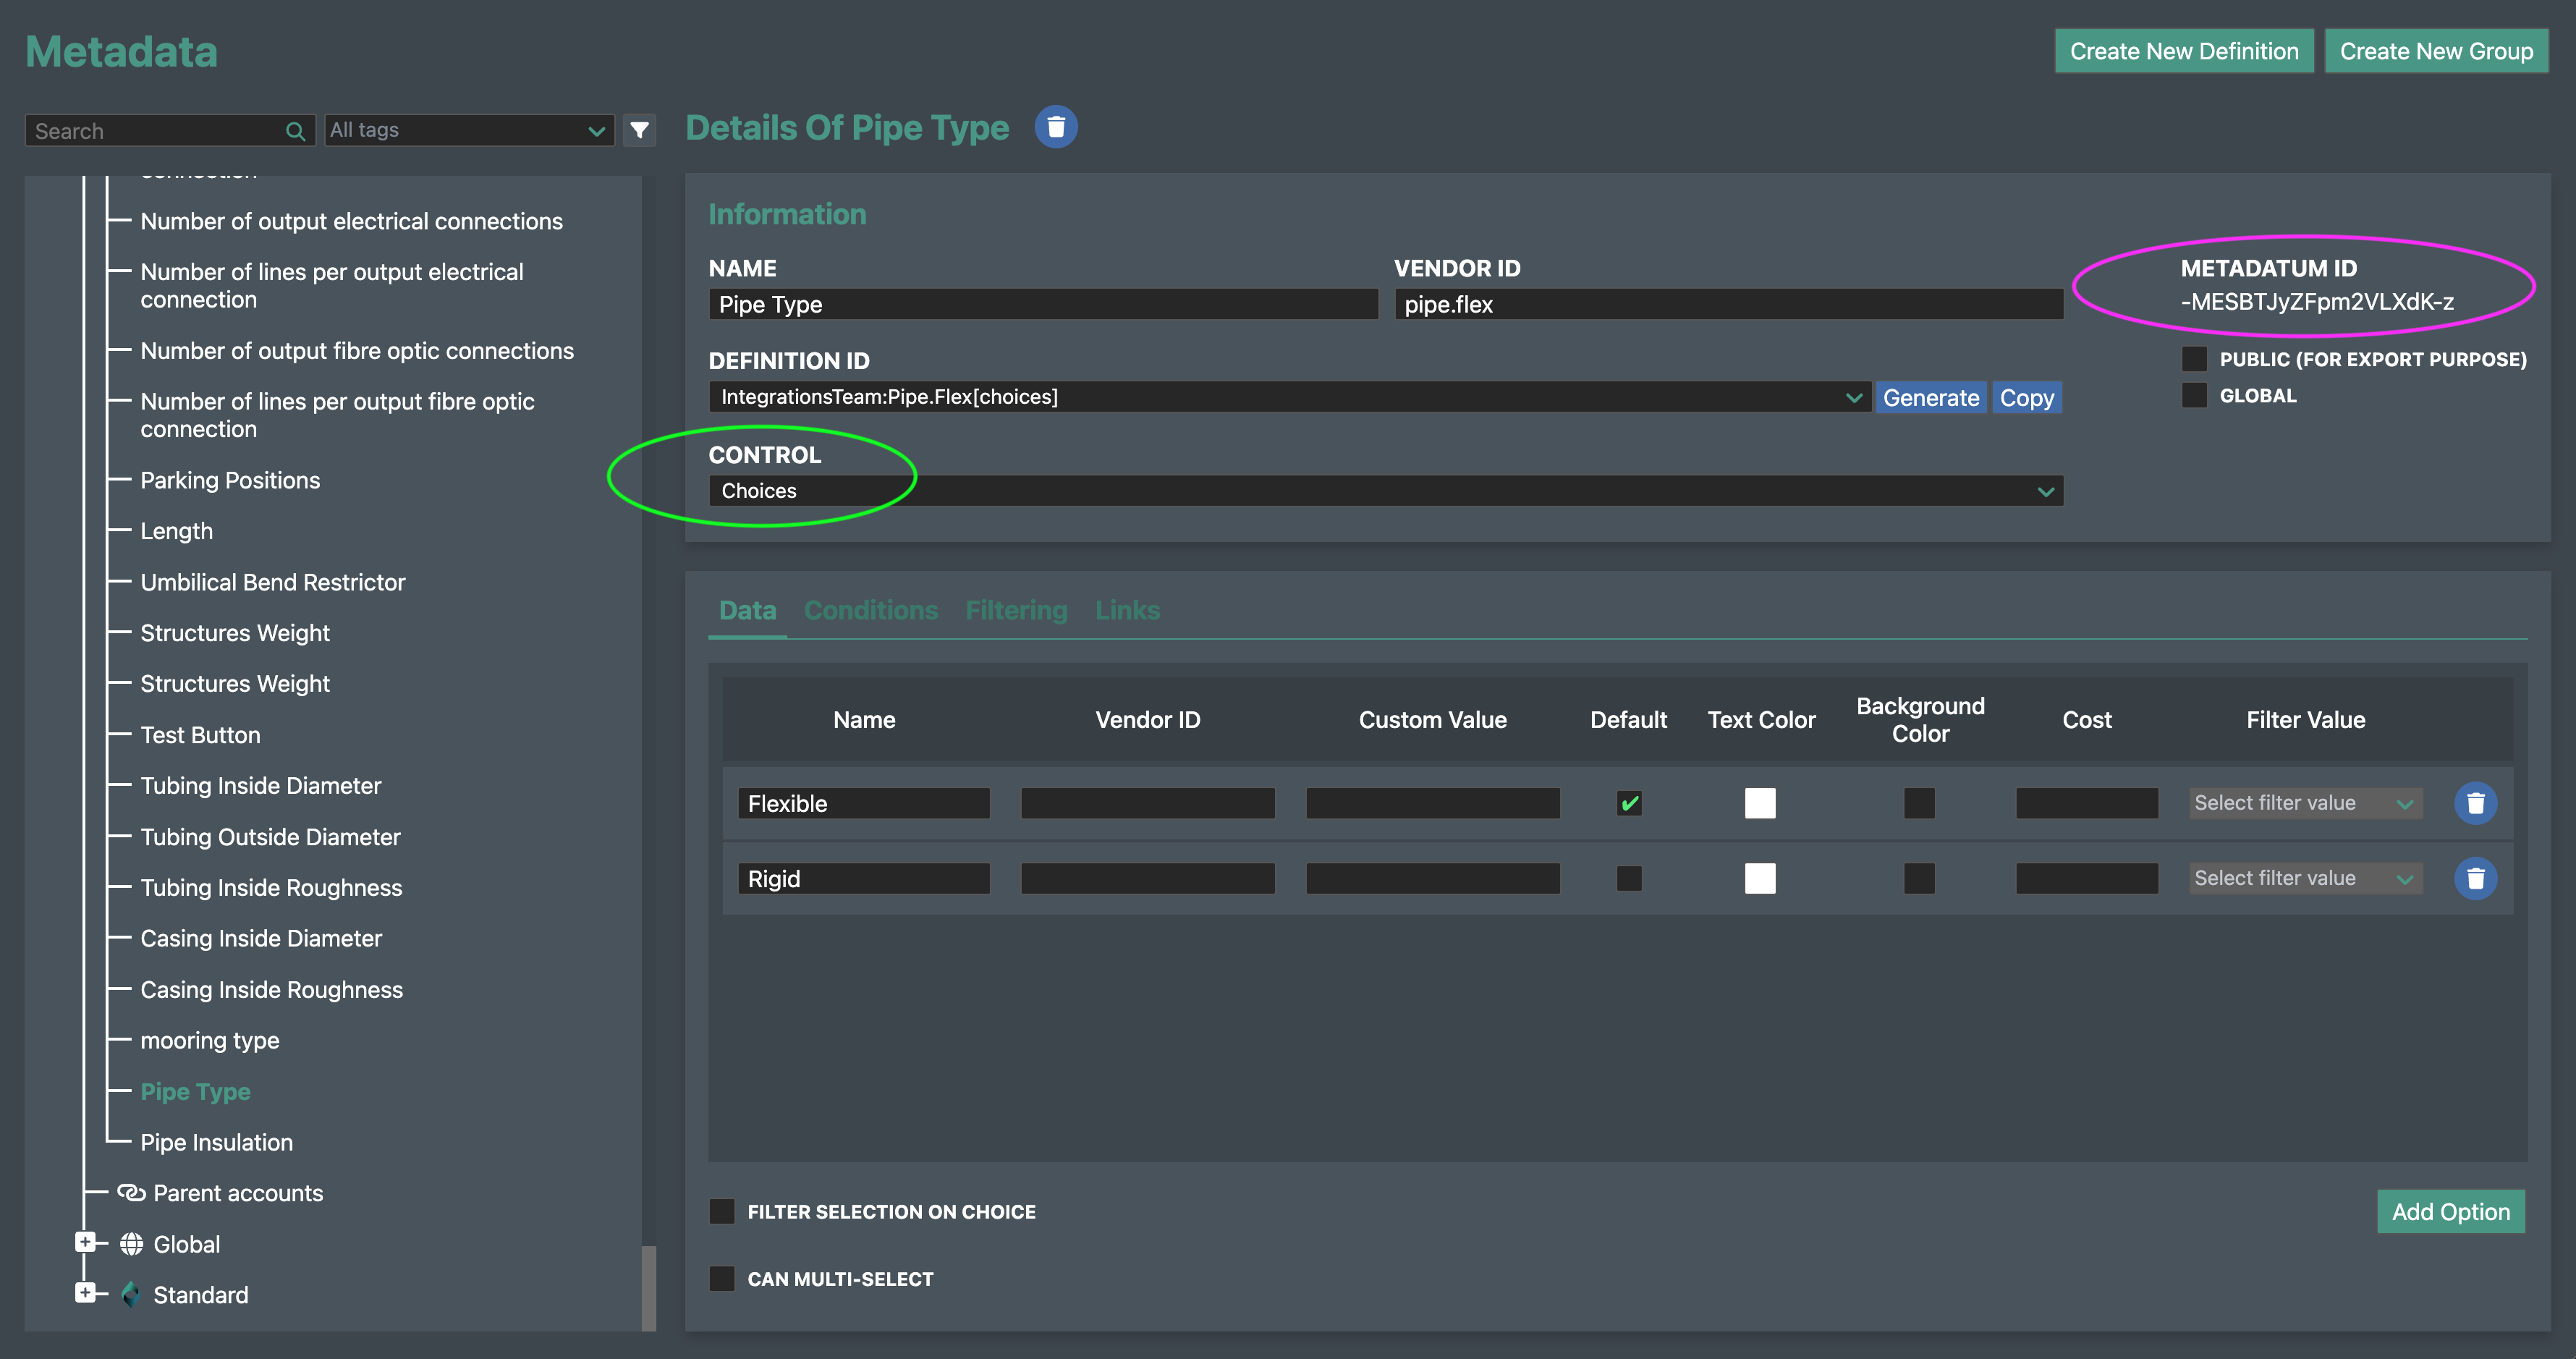Click the Cost field for Rigid
Viewport: 2576px width, 1359px height.
(x=2086, y=878)
